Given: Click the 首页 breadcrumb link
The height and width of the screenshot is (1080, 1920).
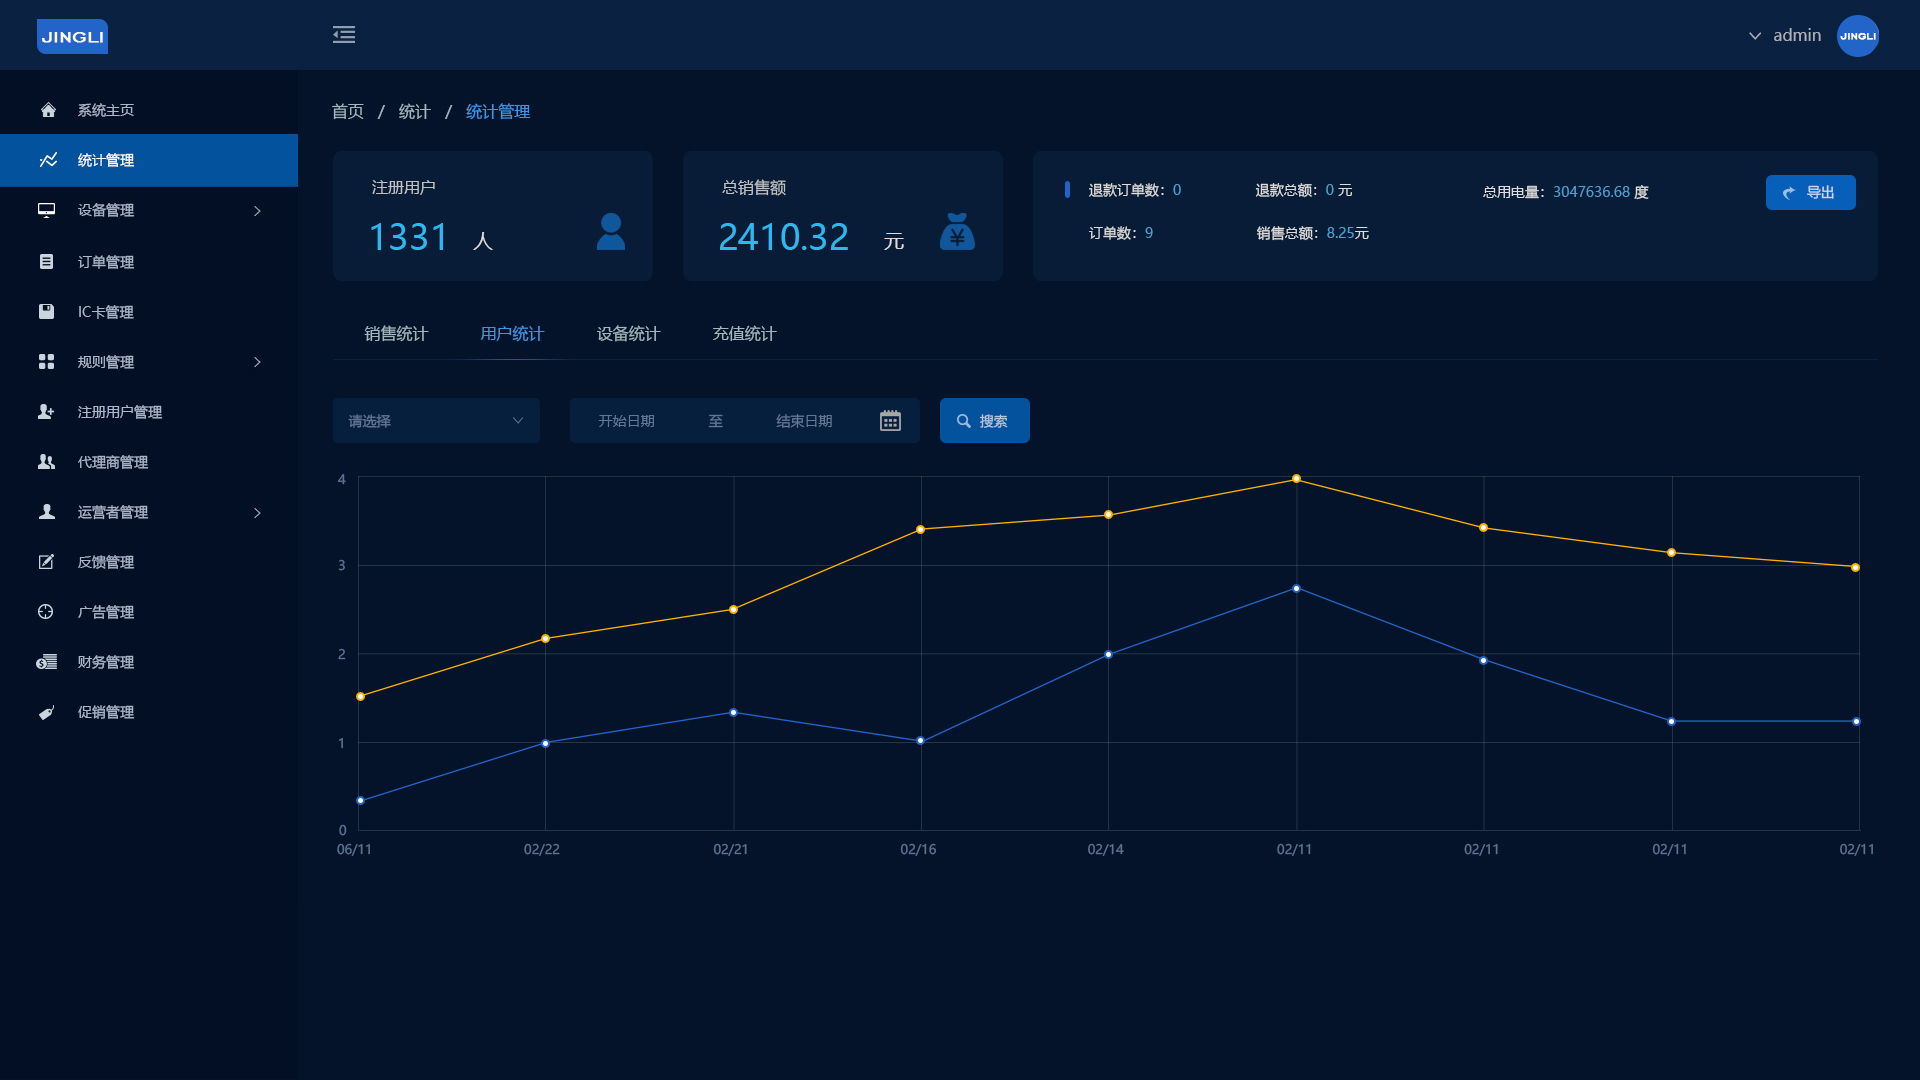Looking at the screenshot, I should [348, 112].
